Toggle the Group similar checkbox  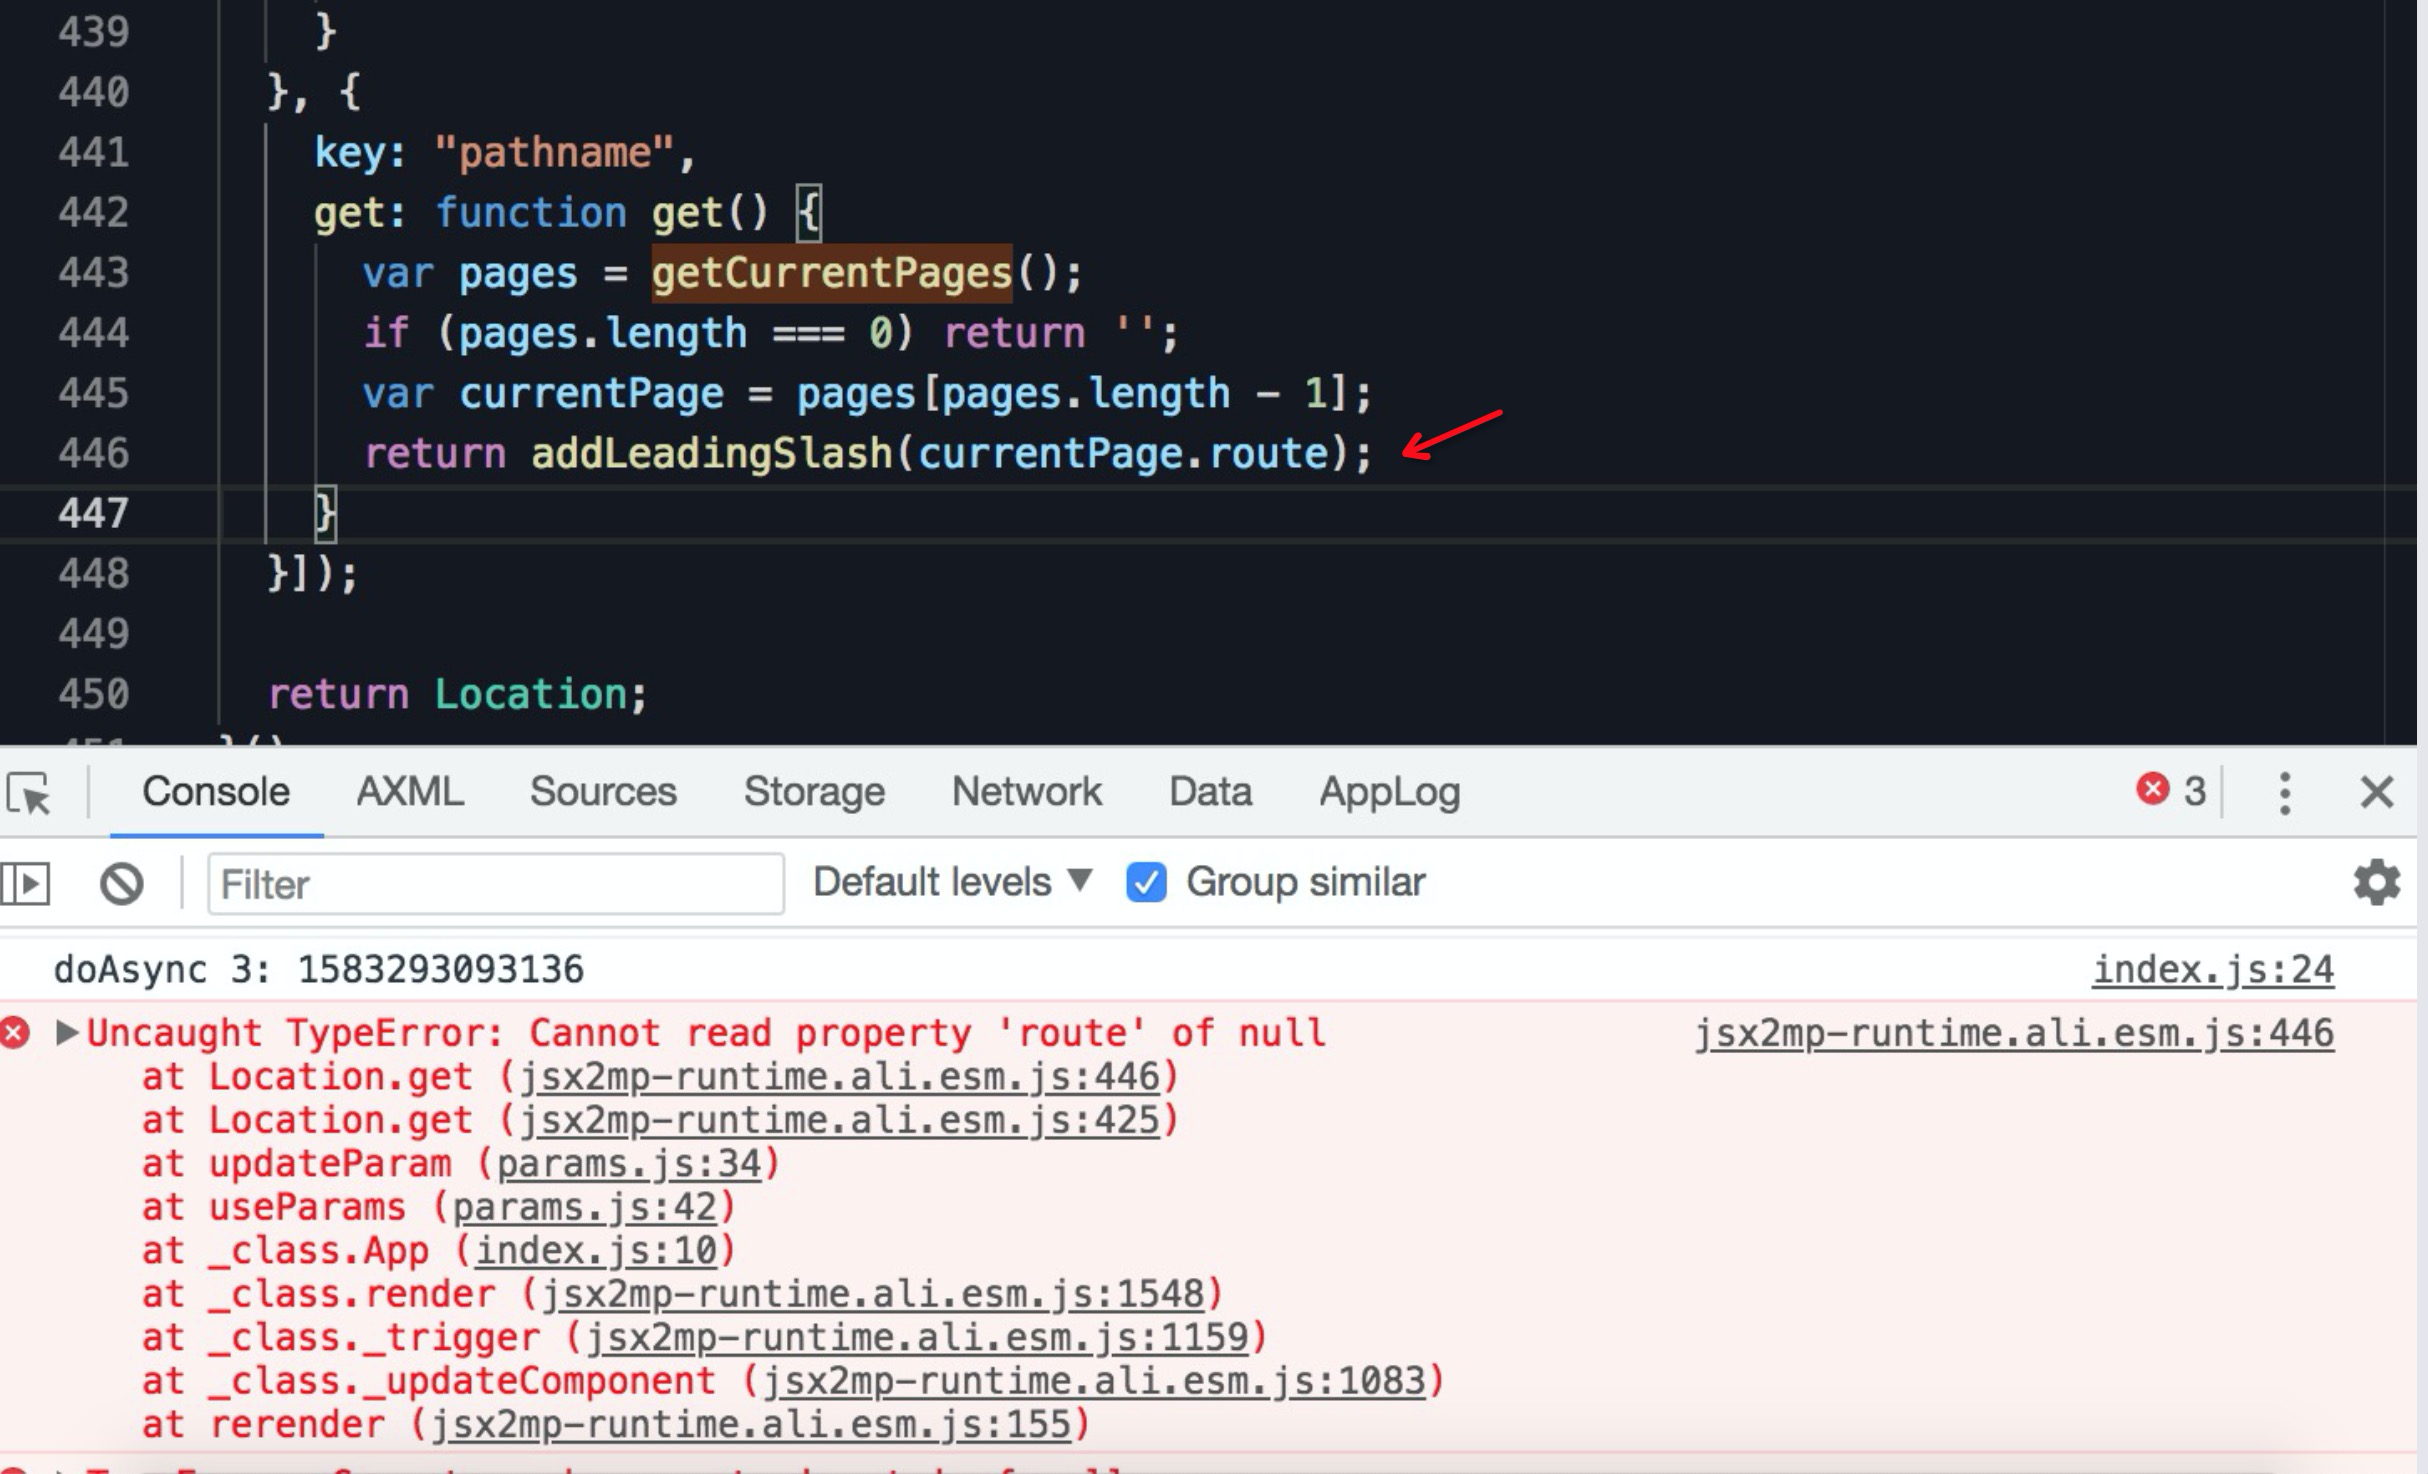[x=1146, y=883]
